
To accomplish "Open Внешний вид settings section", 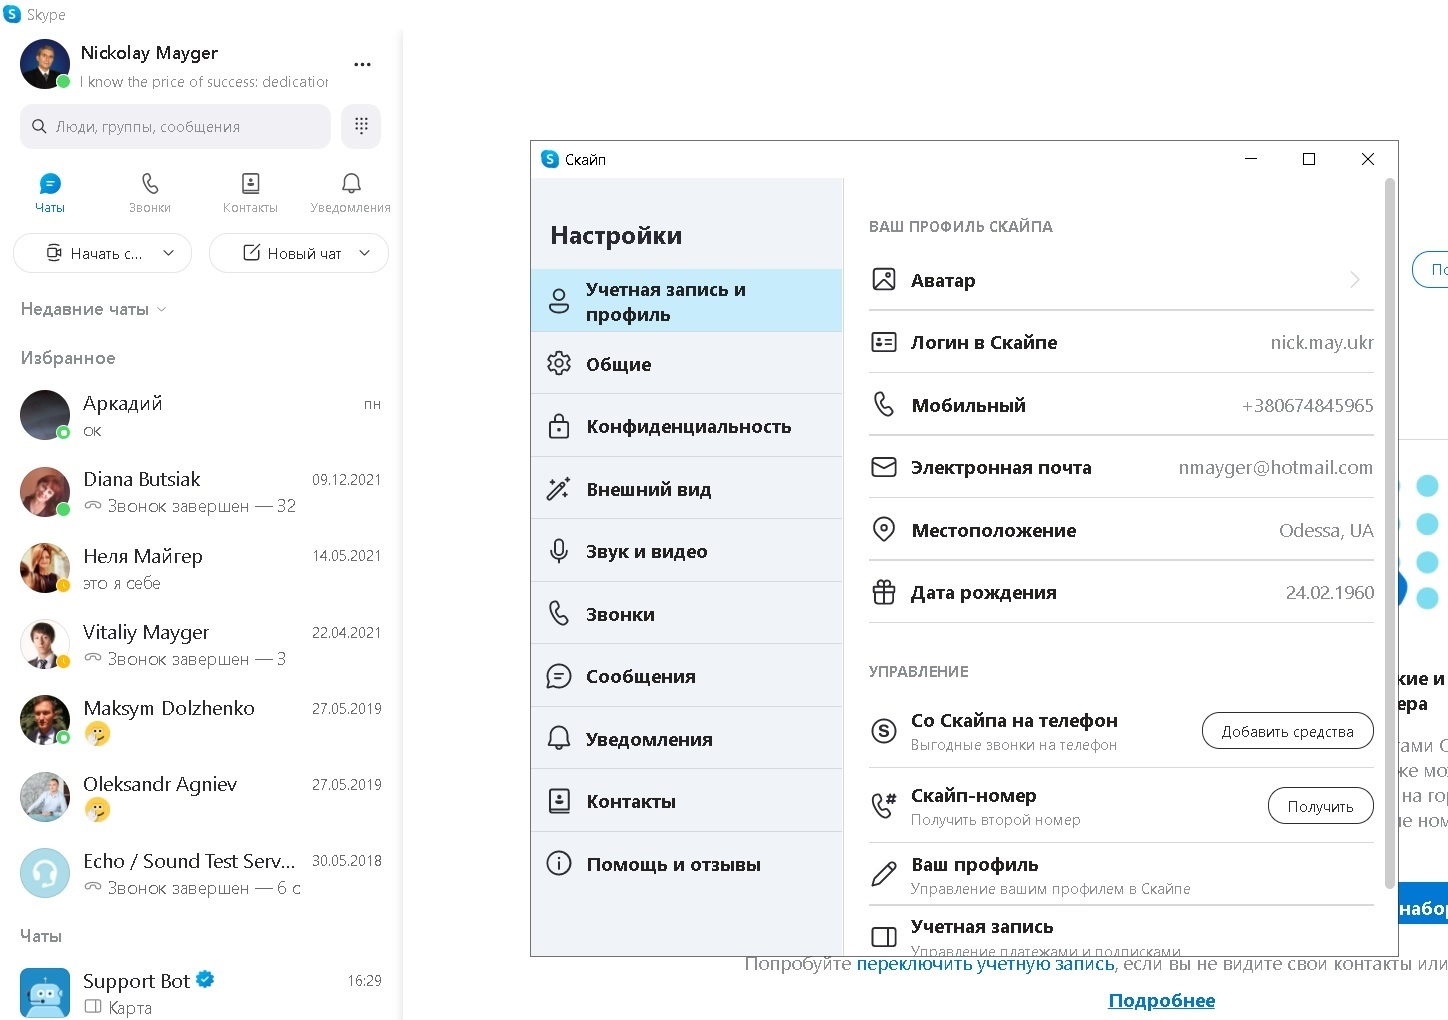I will 687,488.
